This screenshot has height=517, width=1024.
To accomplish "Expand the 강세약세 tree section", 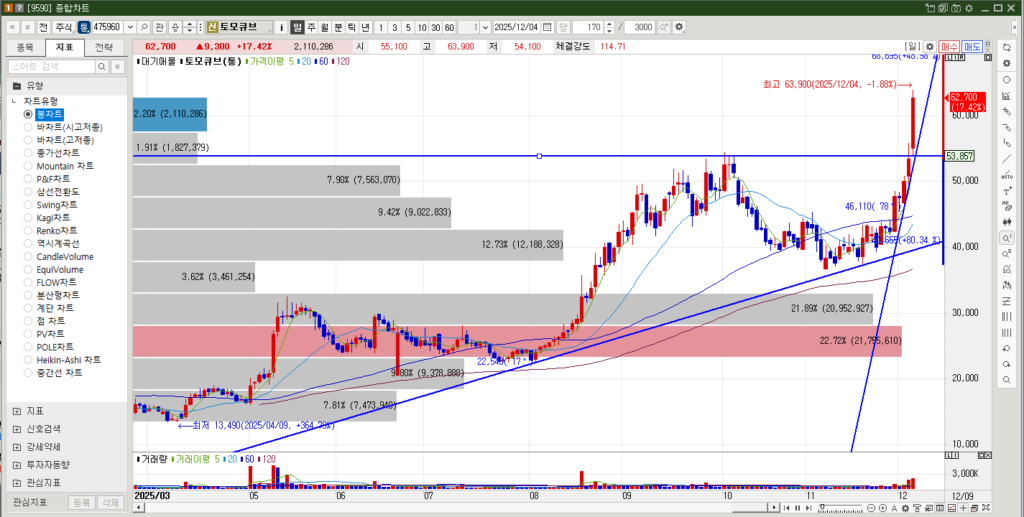I will 16,446.
